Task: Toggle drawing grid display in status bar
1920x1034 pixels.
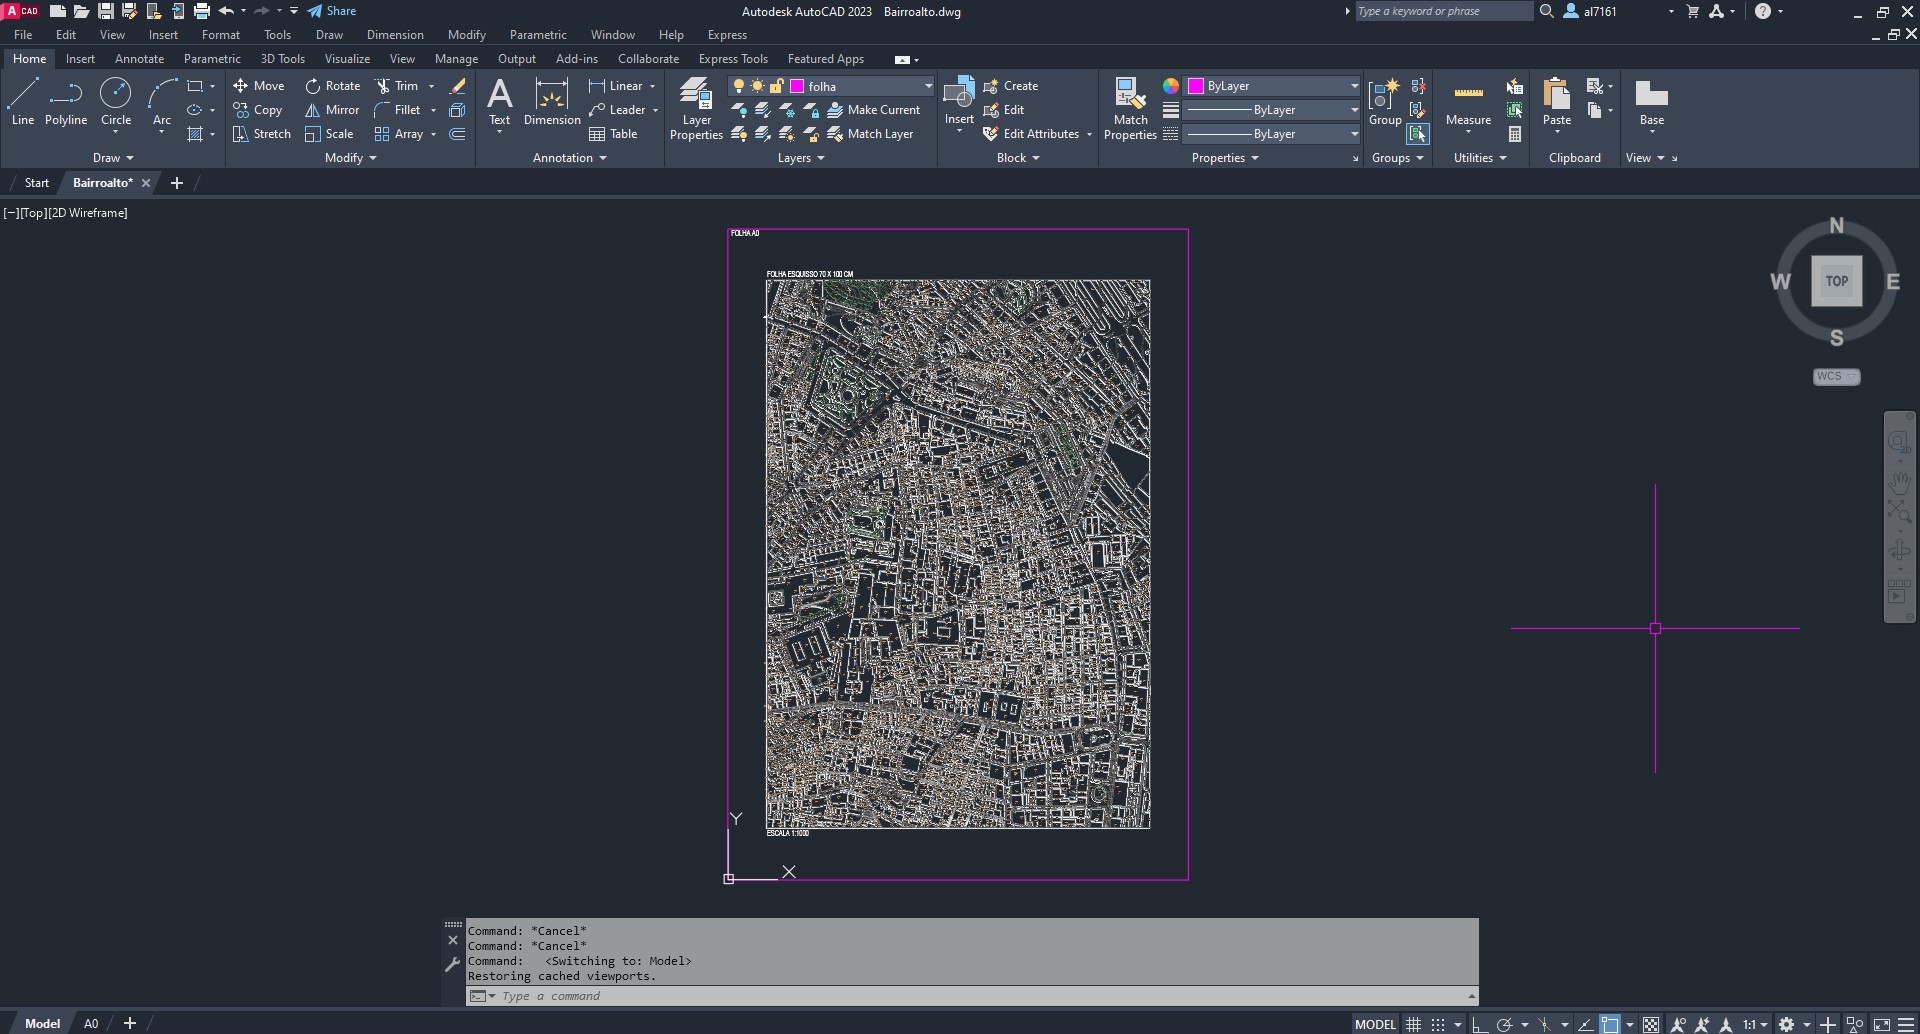Action: (x=1413, y=1024)
